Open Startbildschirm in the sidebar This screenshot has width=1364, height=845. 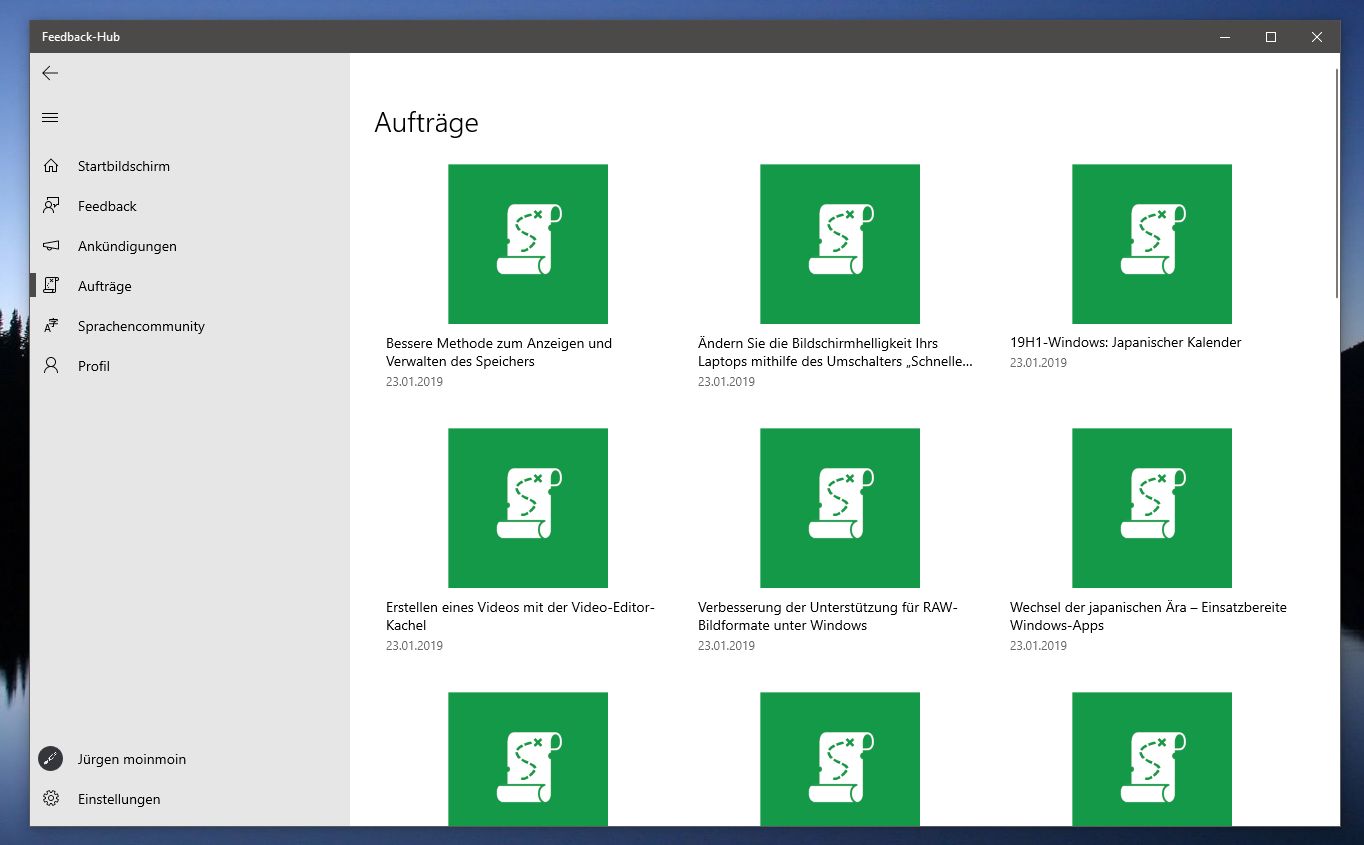tap(190, 166)
